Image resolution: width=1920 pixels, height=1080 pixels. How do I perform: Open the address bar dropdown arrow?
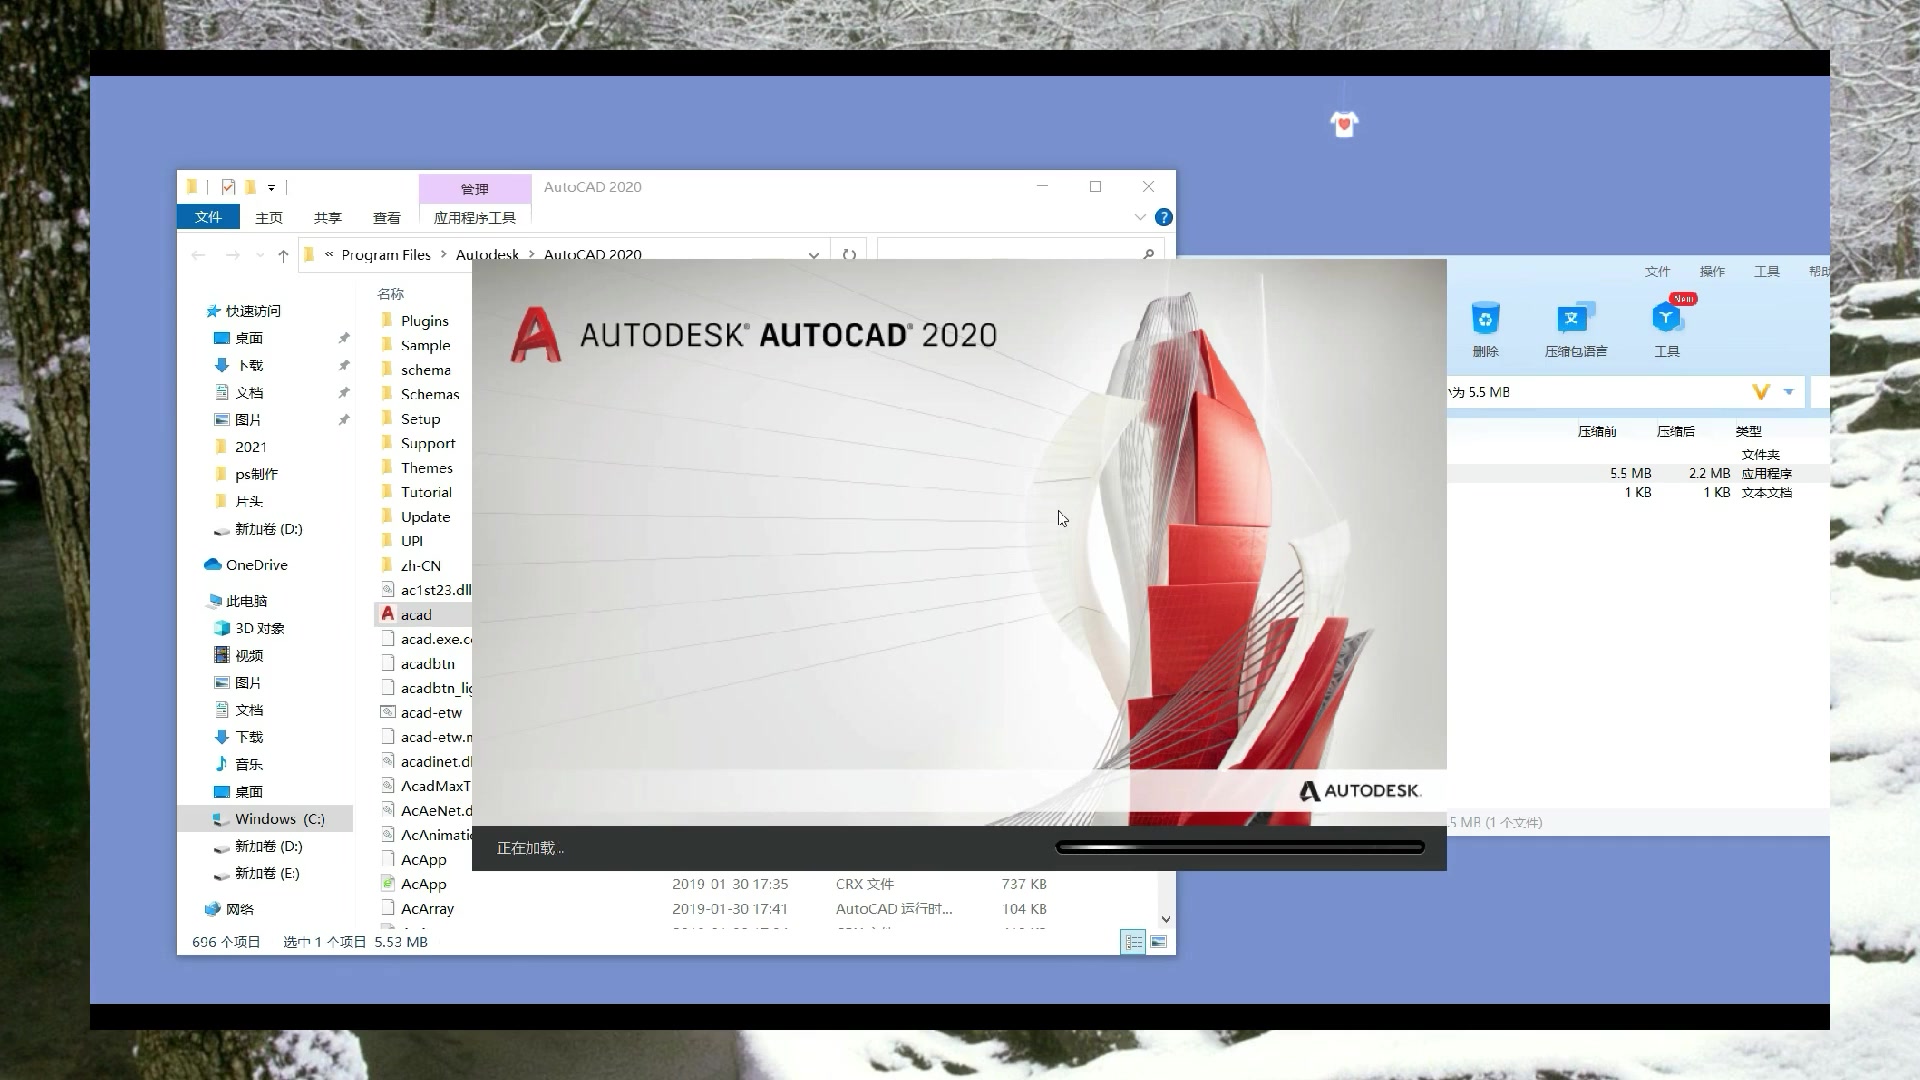pos(814,254)
